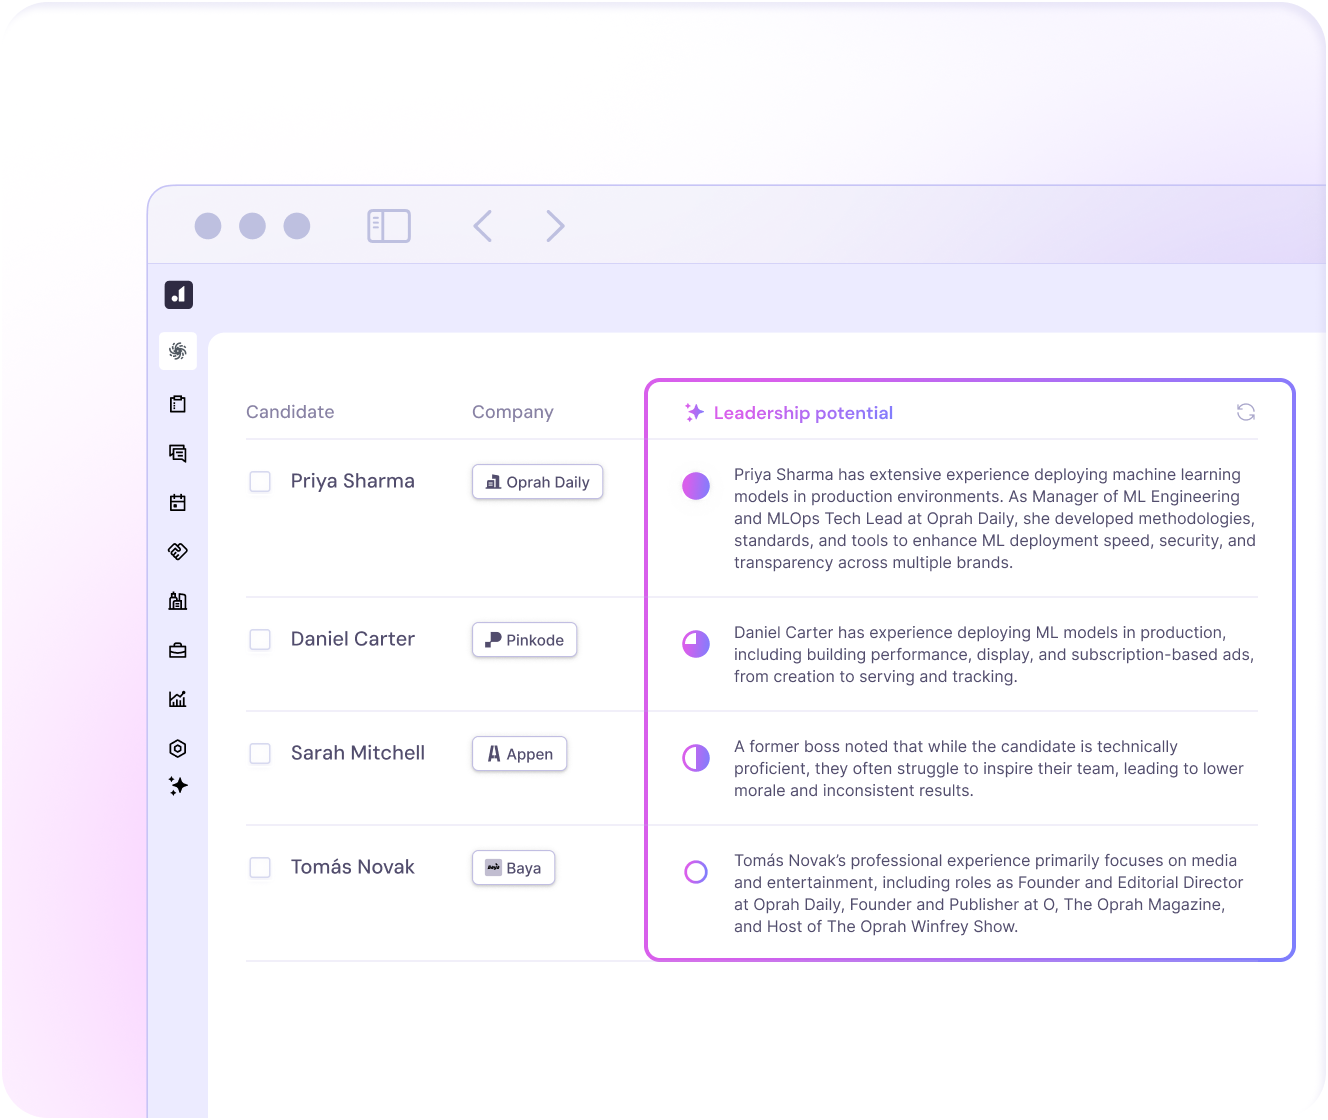Refresh the Leadership potential column
The width and height of the screenshot is (1328, 1120).
(1245, 412)
